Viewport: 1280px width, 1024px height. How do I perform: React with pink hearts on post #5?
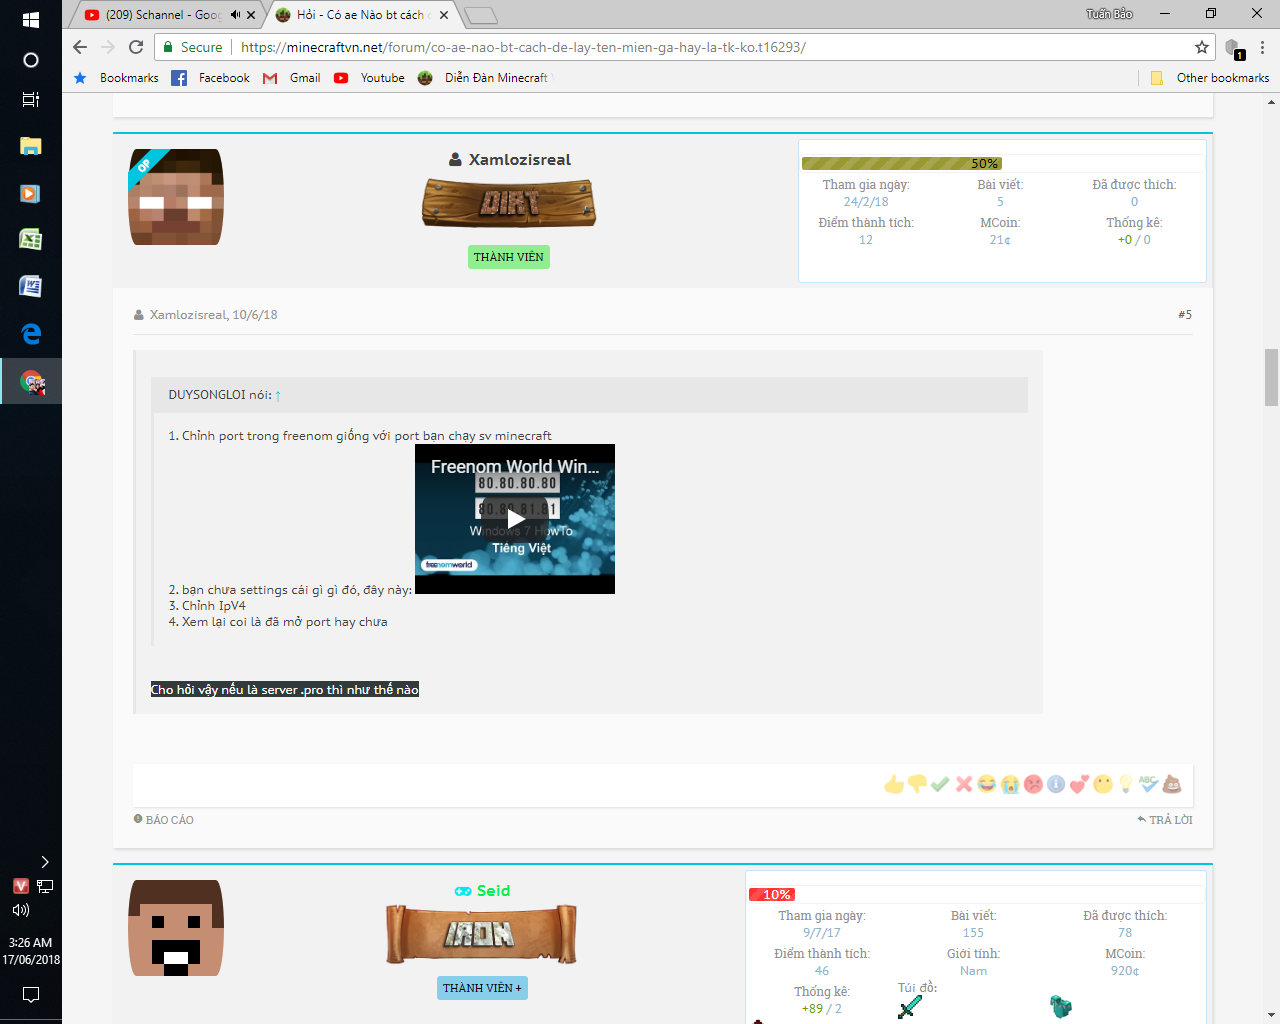[x=1079, y=784]
